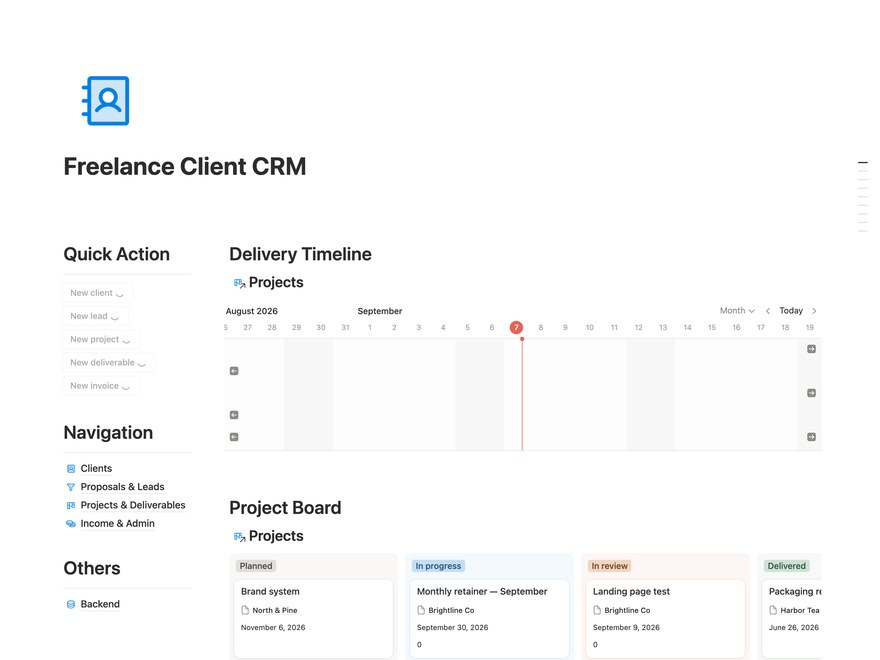The width and height of the screenshot is (880, 660).
Task: Click the Freelance Client CRM page title
Action: (185, 167)
